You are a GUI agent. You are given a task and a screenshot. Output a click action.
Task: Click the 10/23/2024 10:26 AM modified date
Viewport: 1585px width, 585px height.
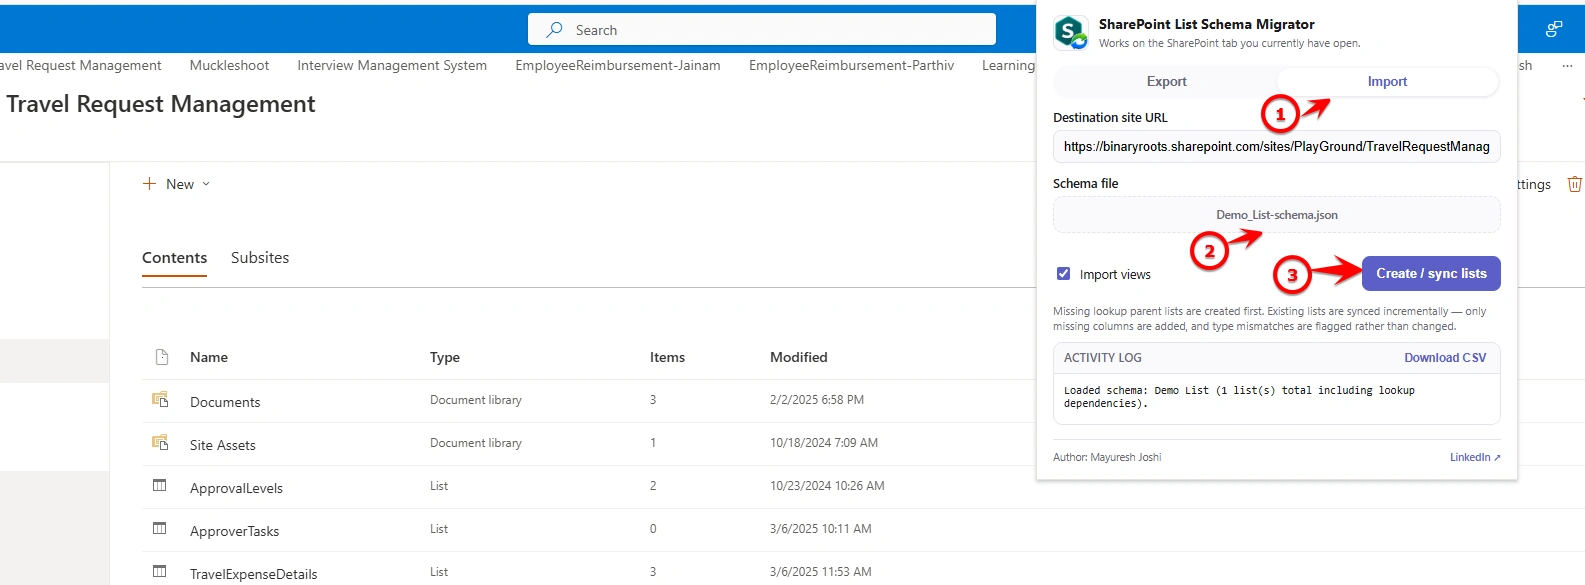tap(827, 486)
